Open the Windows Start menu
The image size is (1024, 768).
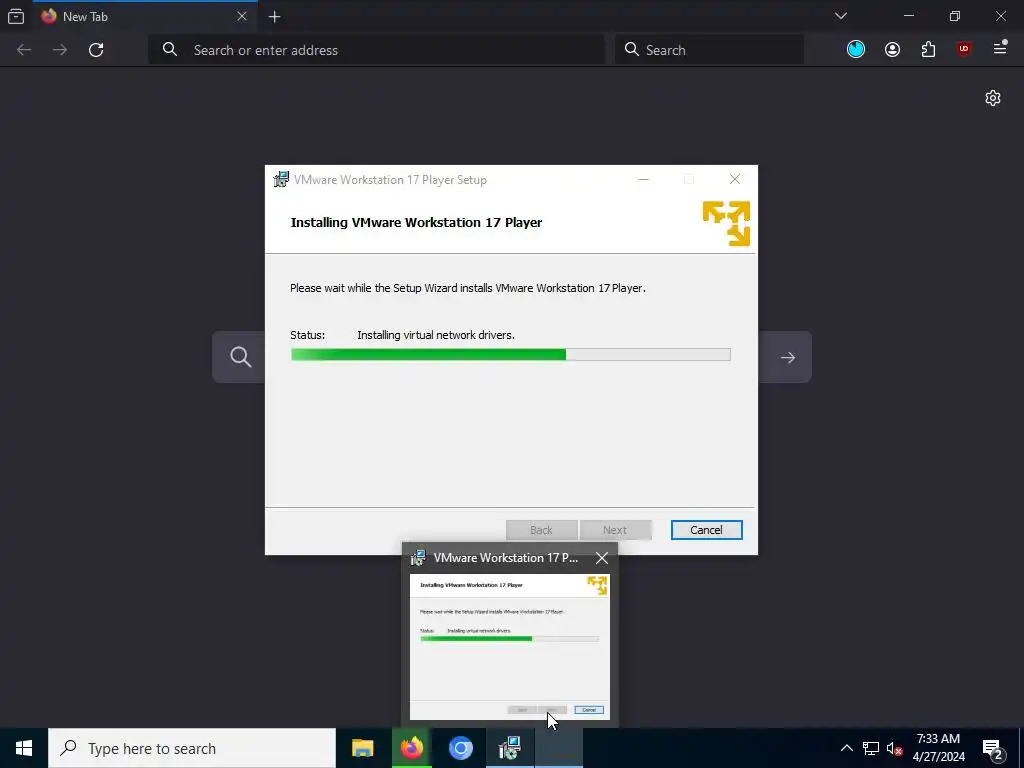coord(24,748)
